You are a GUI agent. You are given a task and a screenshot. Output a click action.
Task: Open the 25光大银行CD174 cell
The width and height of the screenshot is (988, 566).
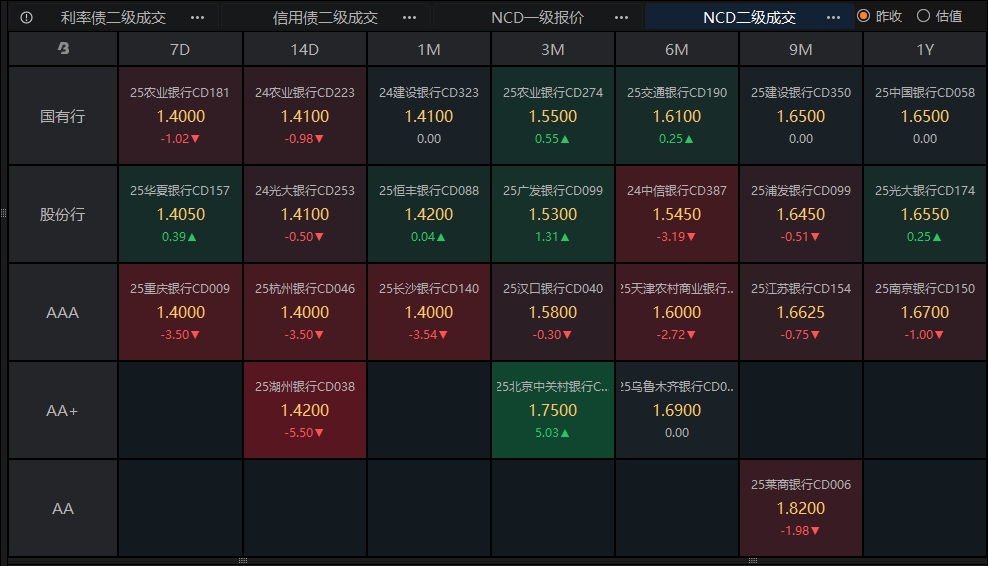click(925, 214)
